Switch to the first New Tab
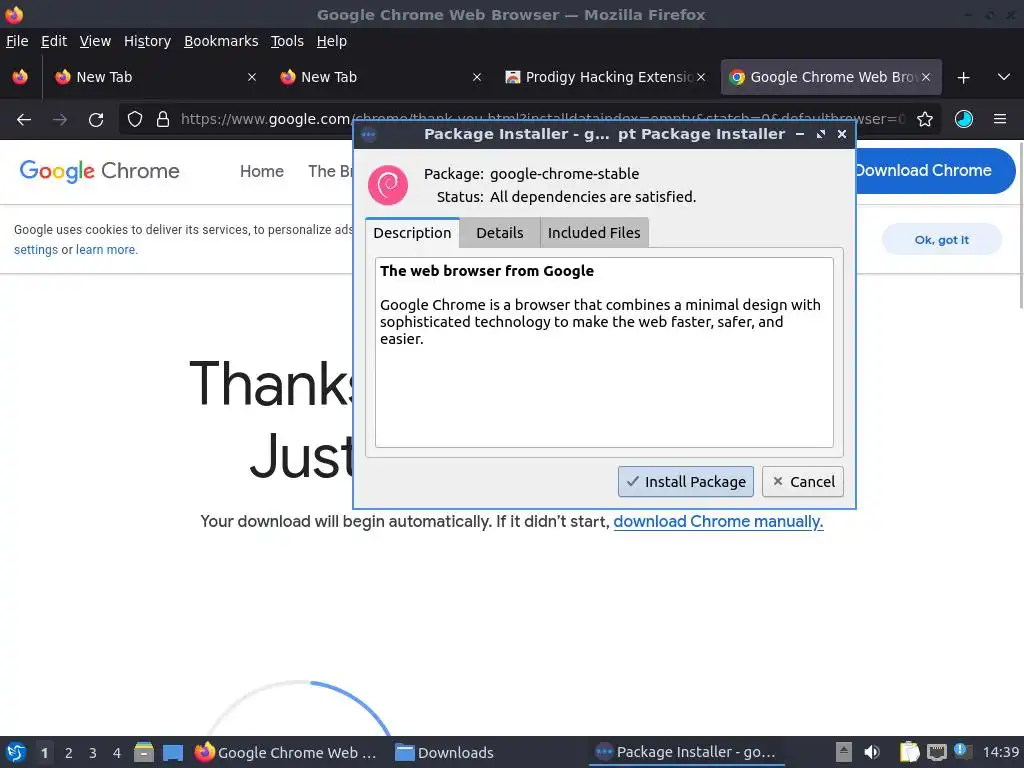This screenshot has height=768, width=1024. (x=155, y=77)
